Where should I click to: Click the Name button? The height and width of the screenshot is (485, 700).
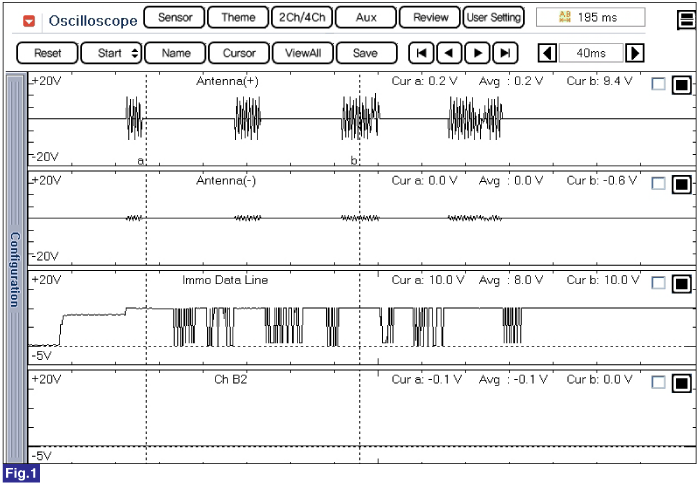(x=175, y=53)
